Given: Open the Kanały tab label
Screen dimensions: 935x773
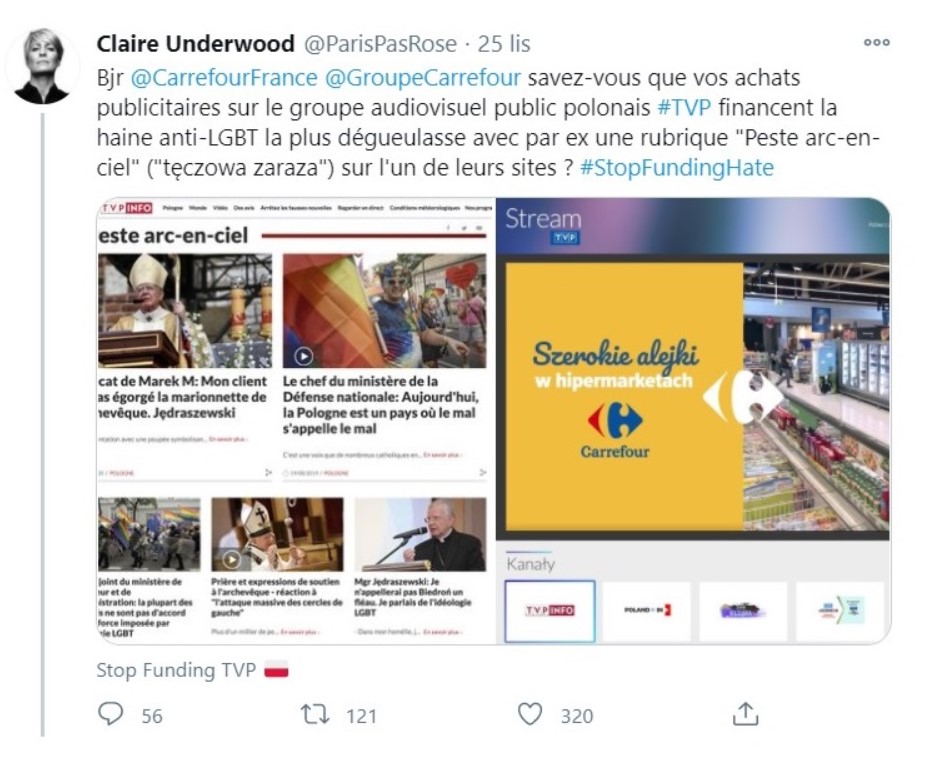Looking at the screenshot, I should (x=530, y=564).
